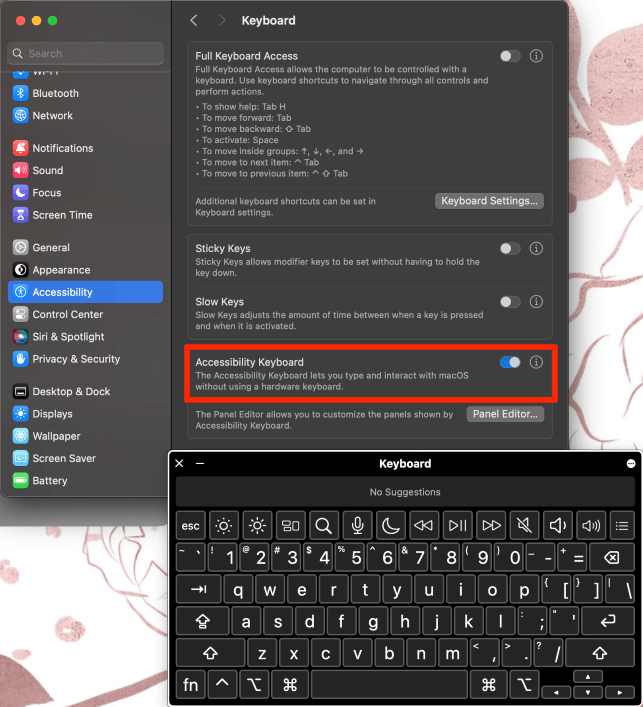
Task: Click the volume up key
Action: pyautogui.click(x=591, y=525)
